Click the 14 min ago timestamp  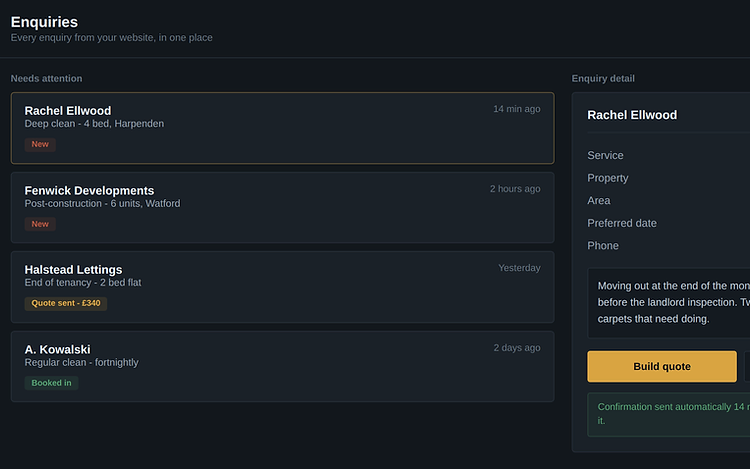[517, 109]
